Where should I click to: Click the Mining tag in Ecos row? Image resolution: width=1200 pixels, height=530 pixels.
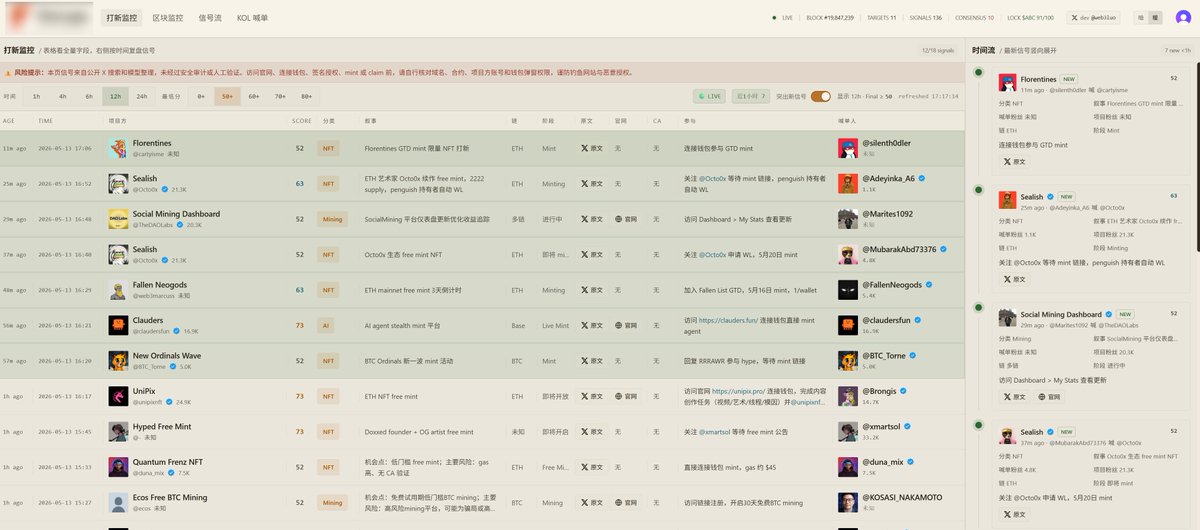coord(332,501)
